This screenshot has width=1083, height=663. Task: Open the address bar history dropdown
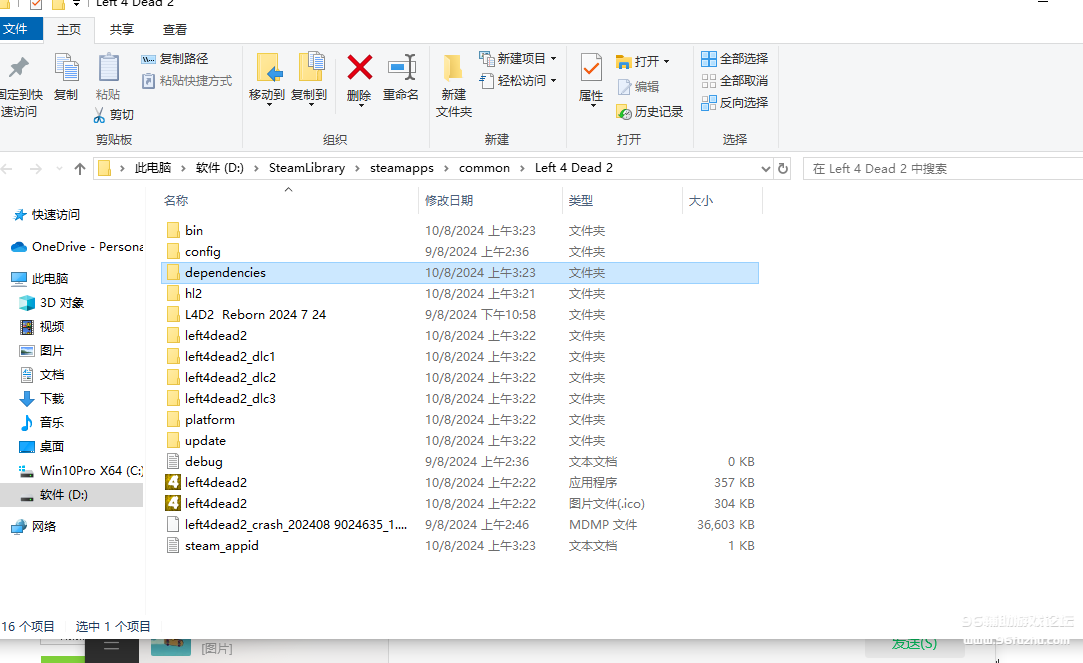point(766,168)
